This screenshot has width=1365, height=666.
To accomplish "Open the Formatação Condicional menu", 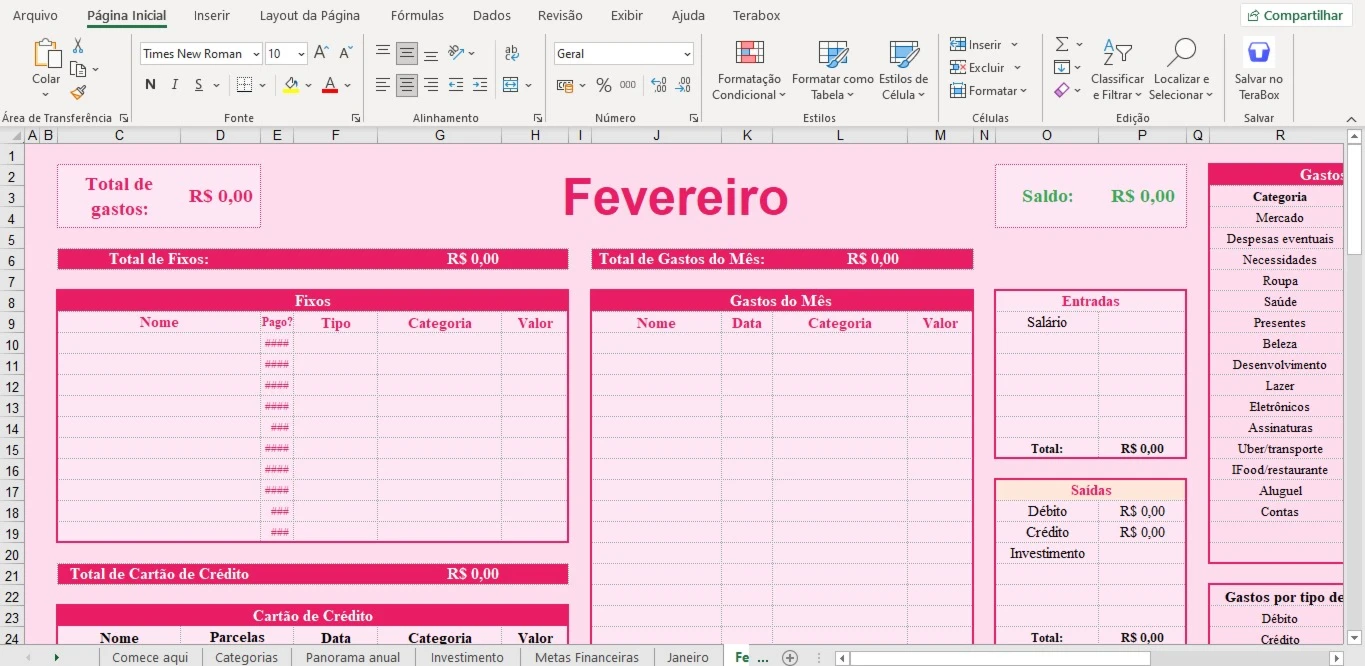I will coord(748,68).
